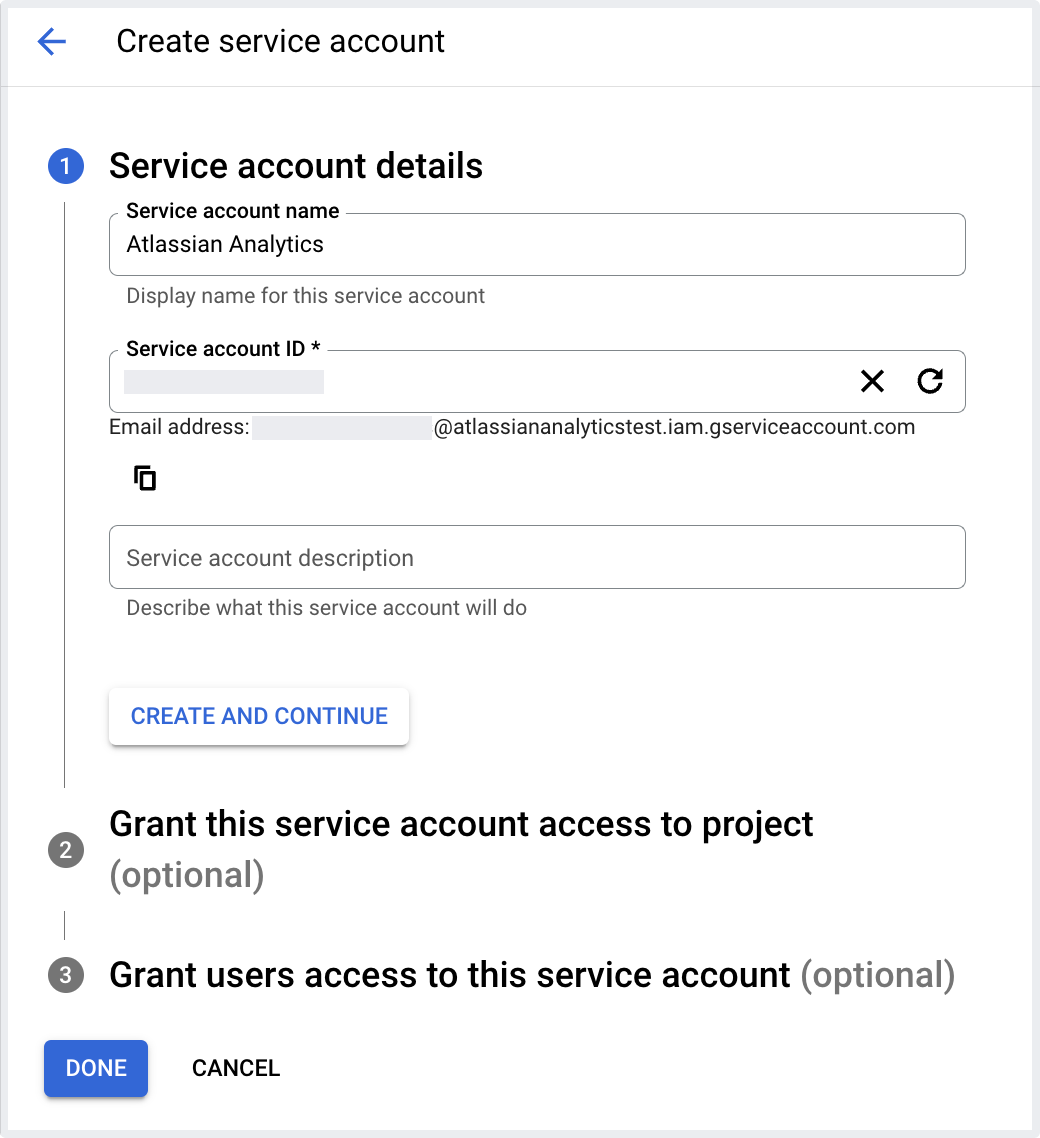This screenshot has height=1138, width=1040.
Task: Regenerate the Service account ID with refresh icon
Action: pos(930,381)
